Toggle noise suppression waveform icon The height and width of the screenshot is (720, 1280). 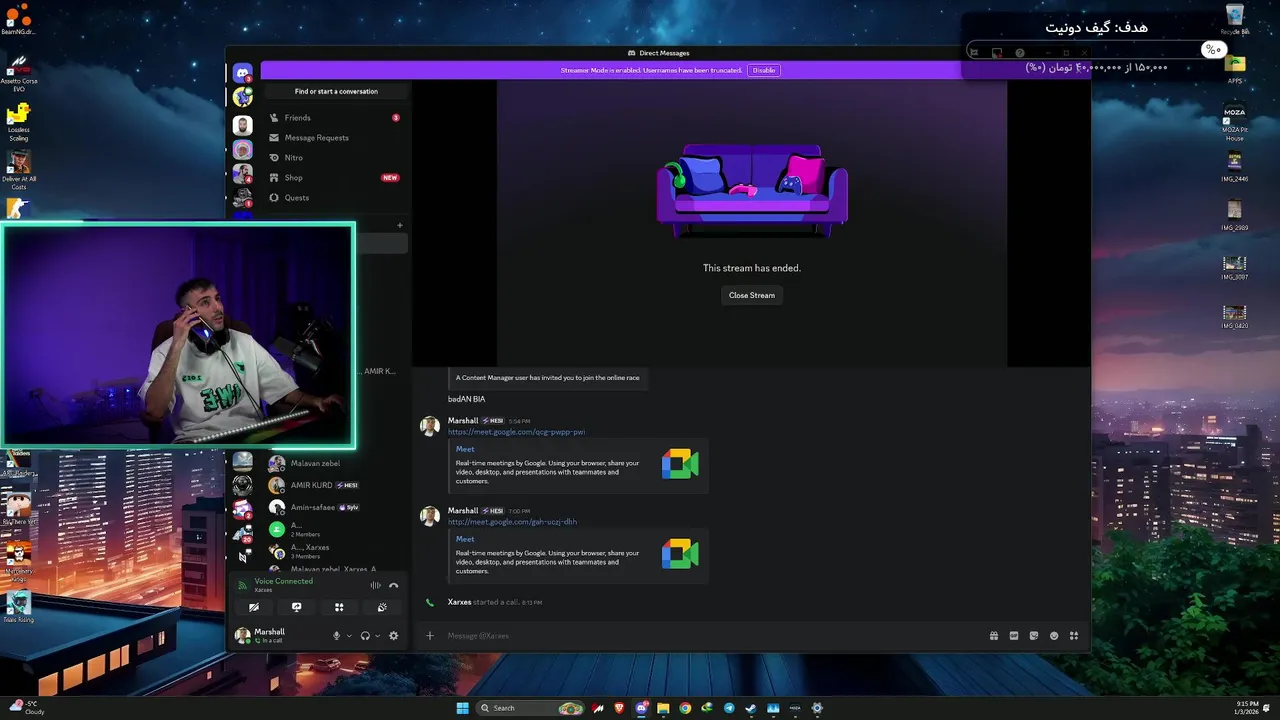click(375, 585)
